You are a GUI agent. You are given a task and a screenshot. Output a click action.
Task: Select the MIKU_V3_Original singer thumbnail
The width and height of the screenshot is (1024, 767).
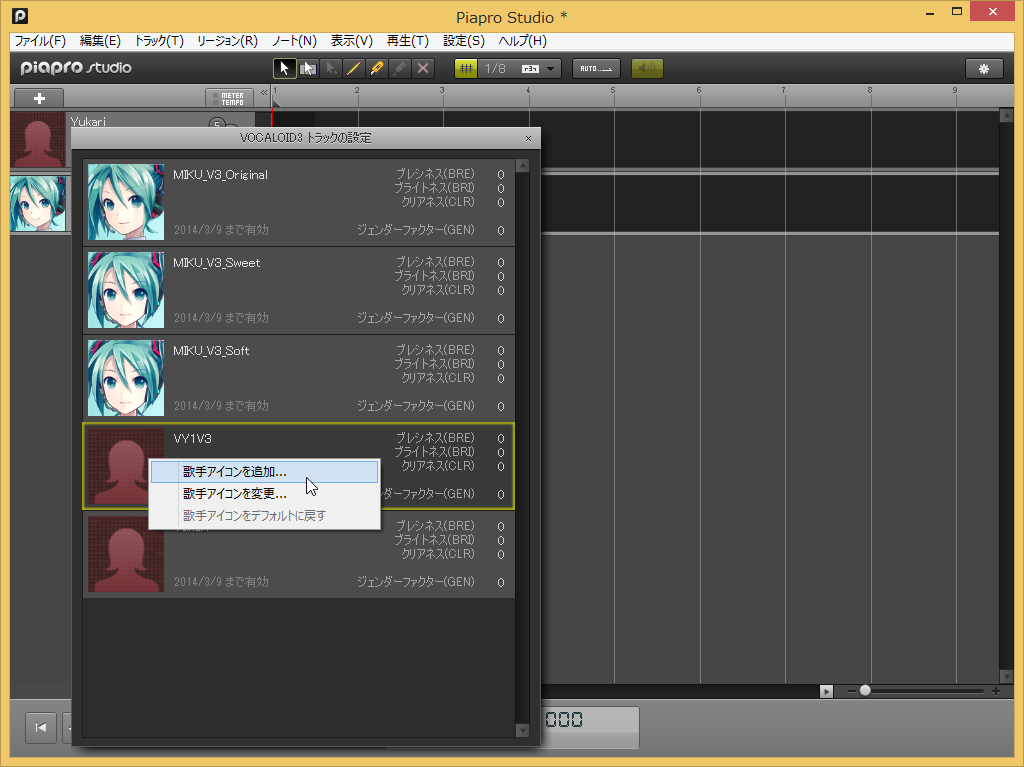(126, 202)
